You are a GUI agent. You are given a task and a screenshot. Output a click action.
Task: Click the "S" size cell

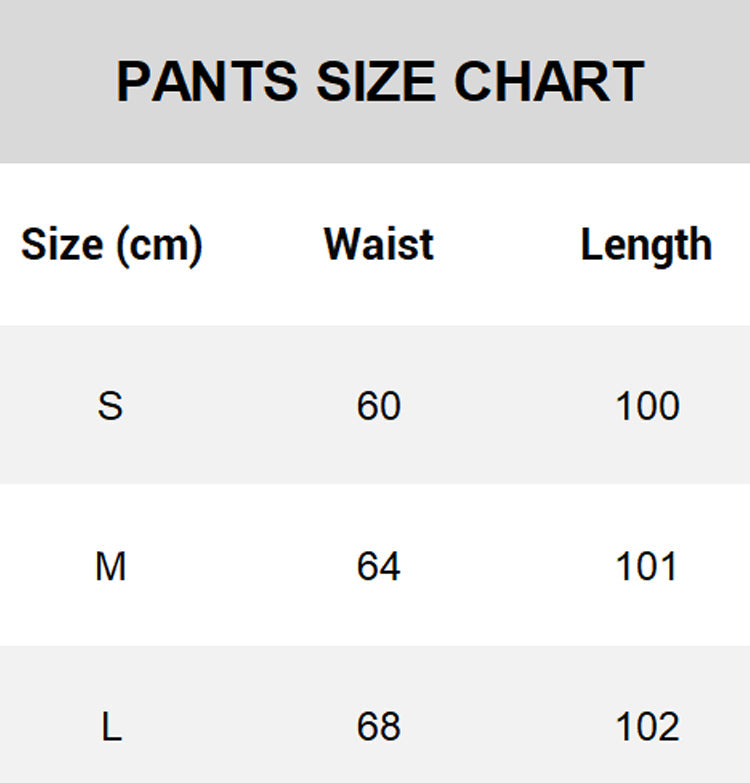click(x=110, y=406)
